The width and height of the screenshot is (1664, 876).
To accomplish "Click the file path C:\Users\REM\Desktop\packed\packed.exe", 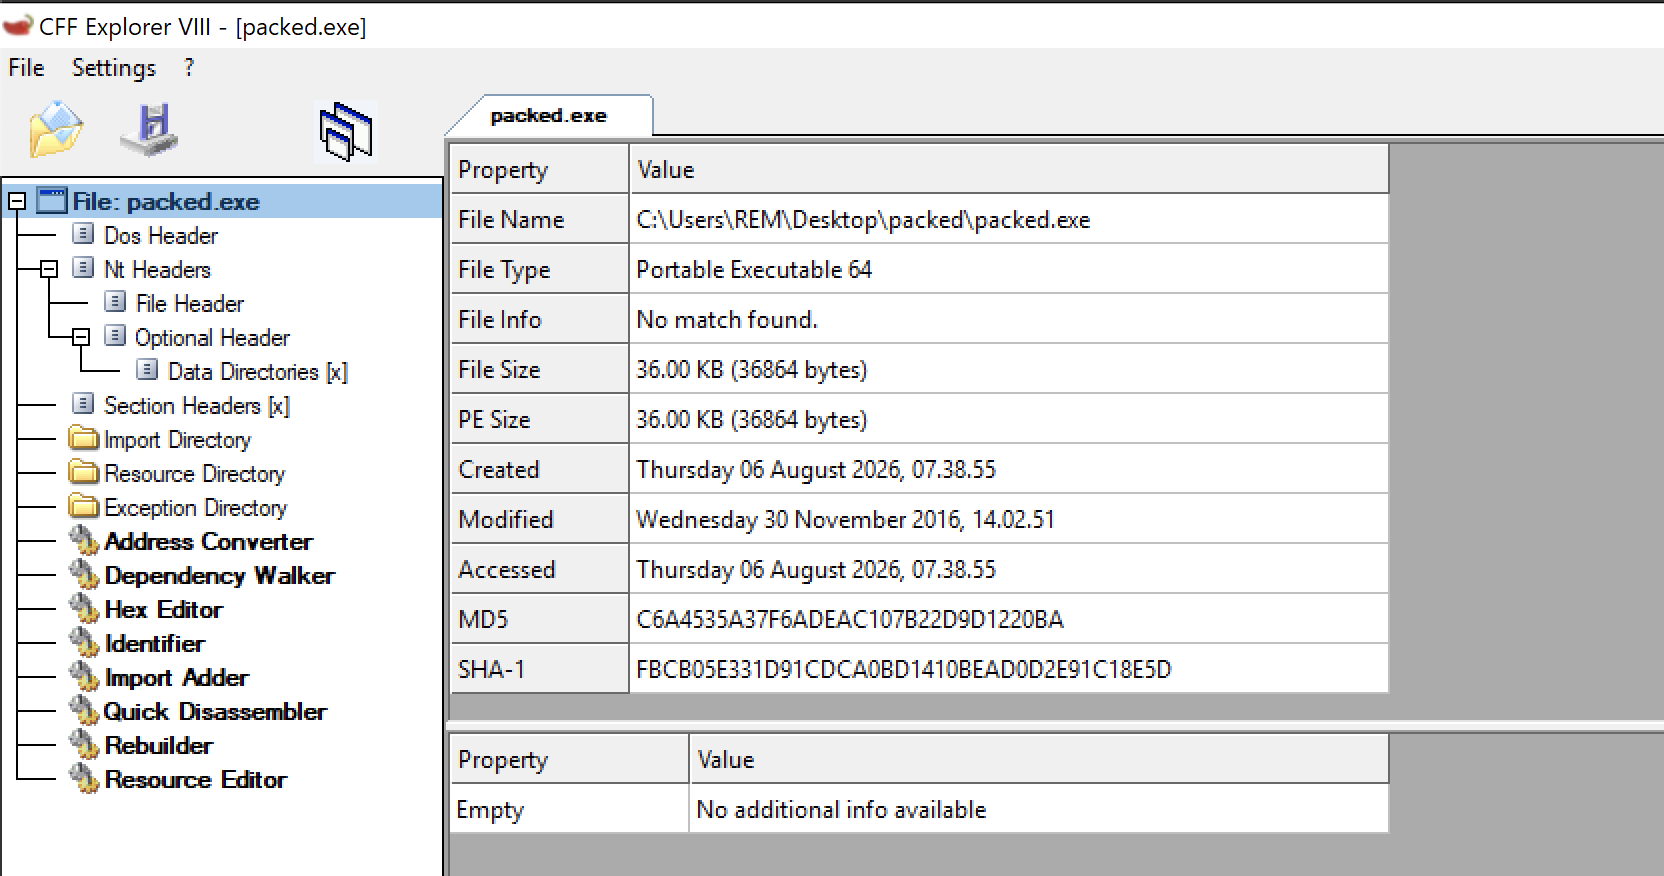I will pyautogui.click(x=863, y=220).
